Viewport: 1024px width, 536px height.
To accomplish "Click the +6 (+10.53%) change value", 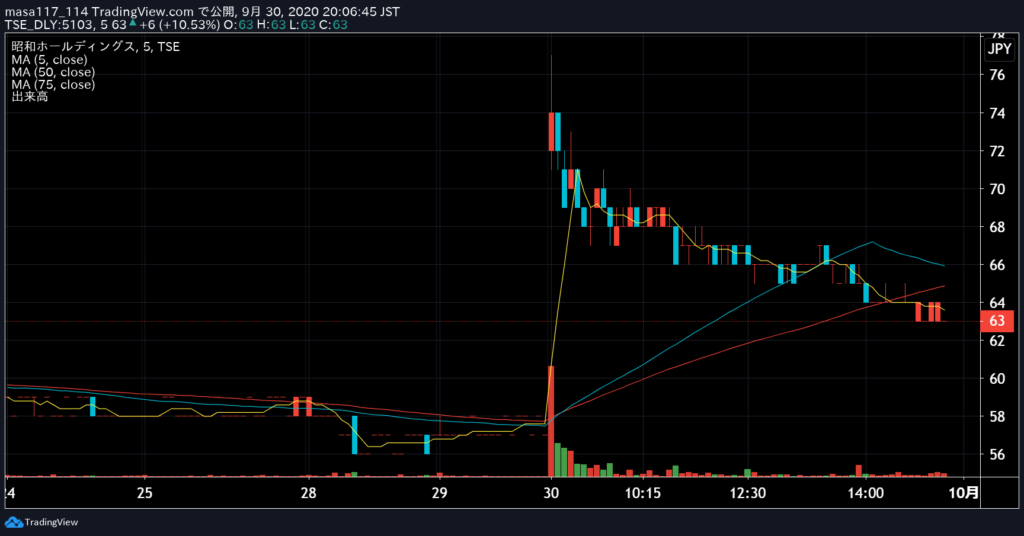I will pyautogui.click(x=180, y=25).
